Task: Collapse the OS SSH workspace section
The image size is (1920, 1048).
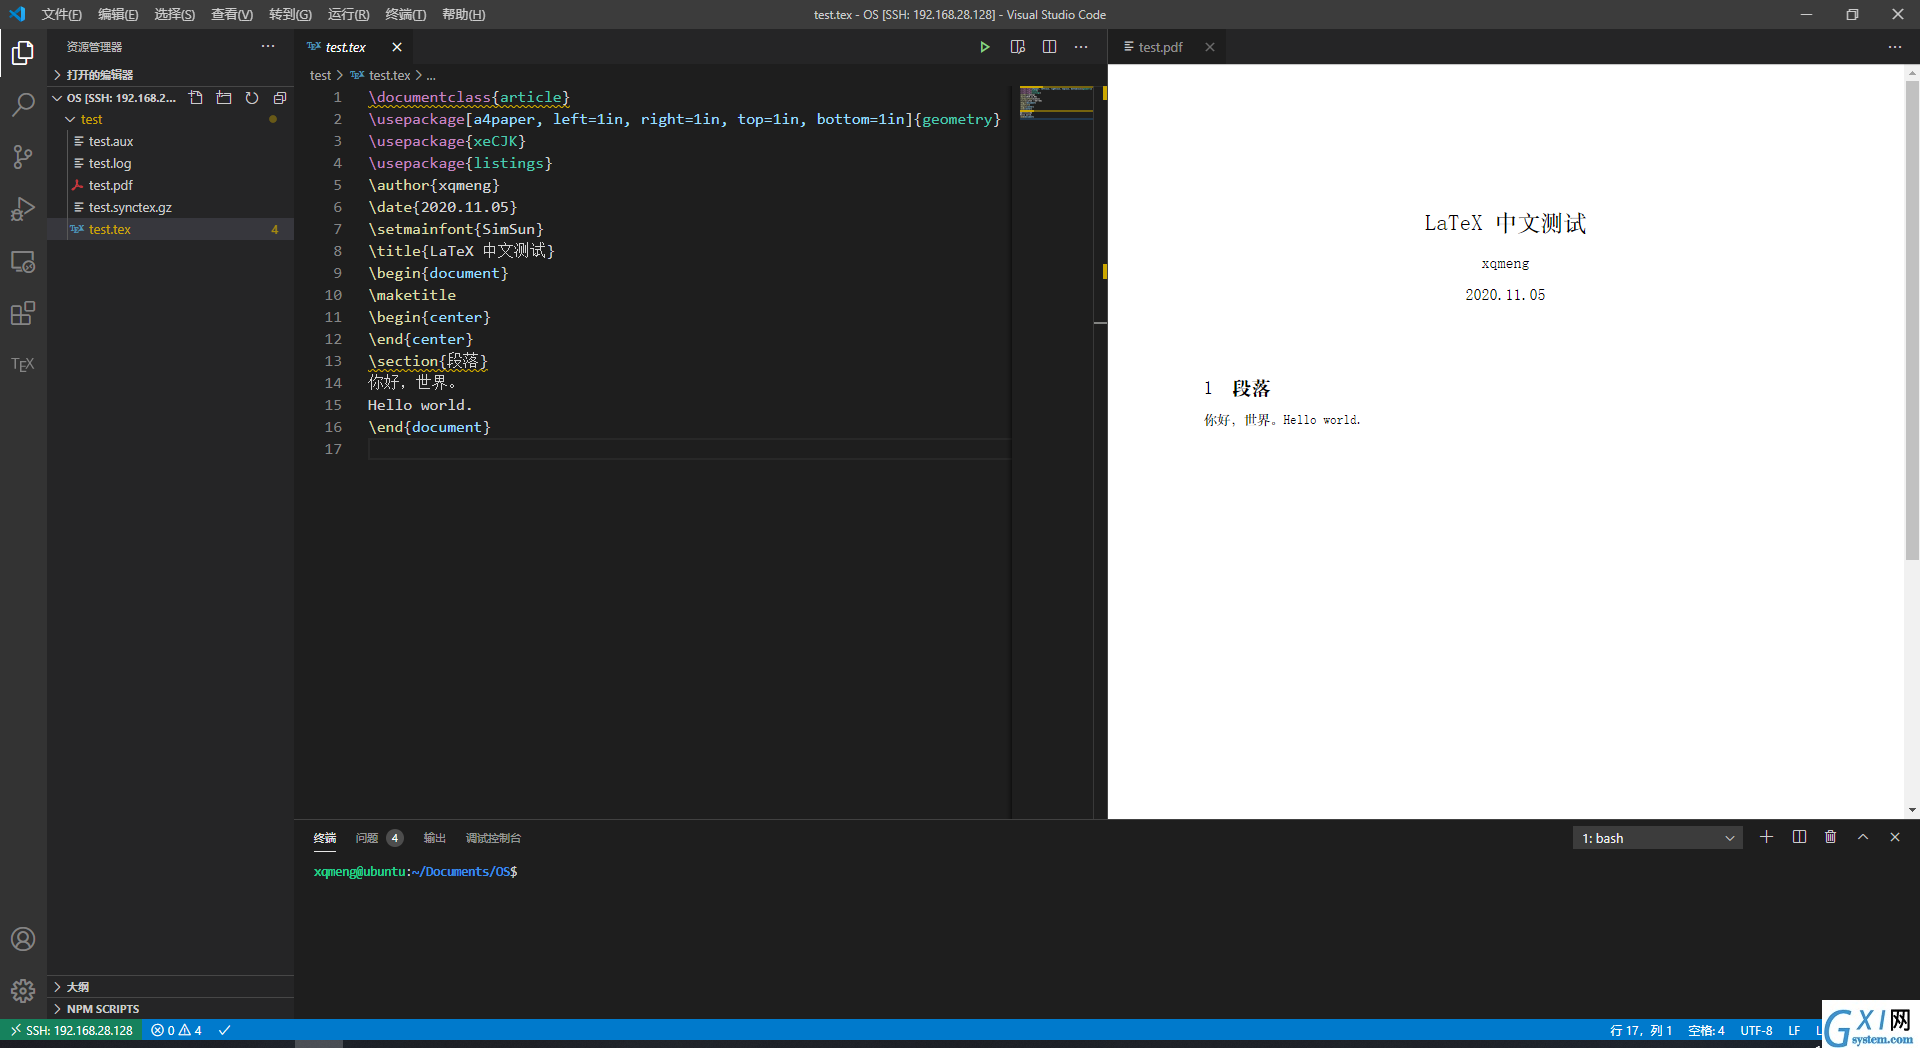Action: pyautogui.click(x=115, y=98)
